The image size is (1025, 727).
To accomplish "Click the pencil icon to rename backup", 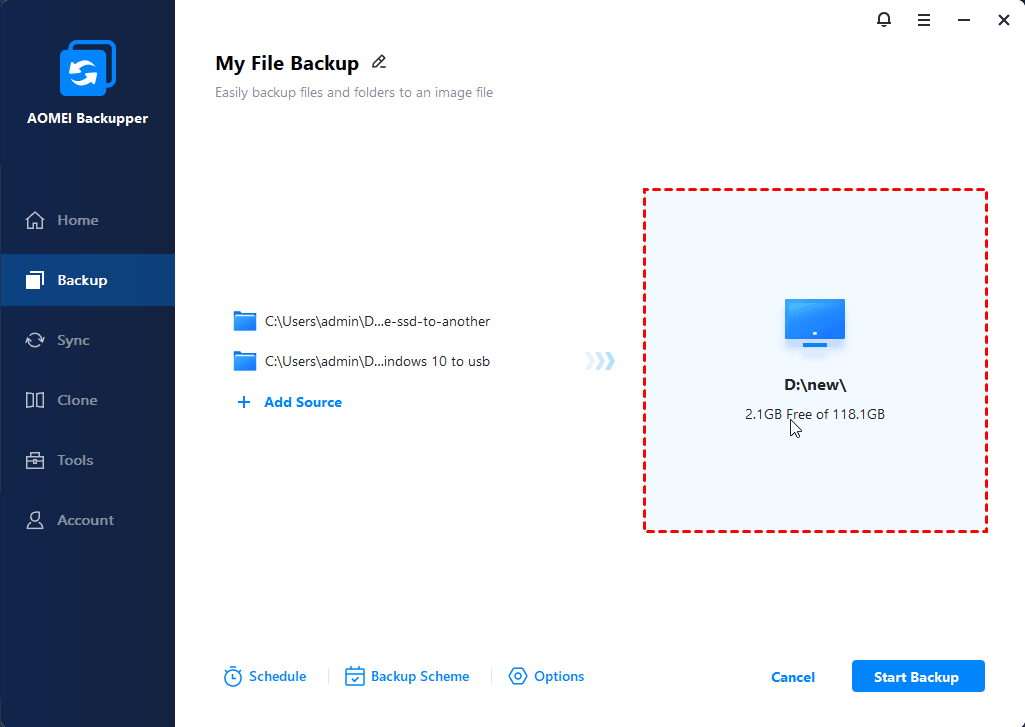I will point(379,62).
